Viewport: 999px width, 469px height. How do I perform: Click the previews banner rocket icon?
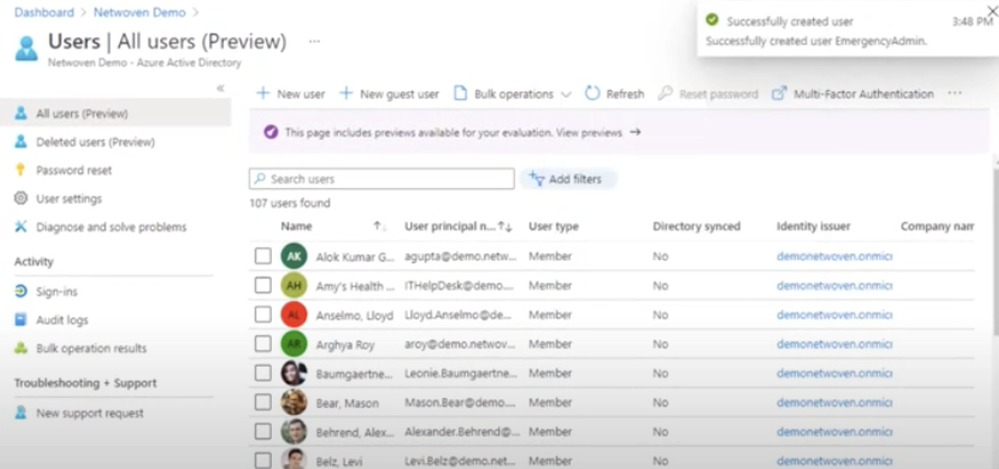(271, 133)
